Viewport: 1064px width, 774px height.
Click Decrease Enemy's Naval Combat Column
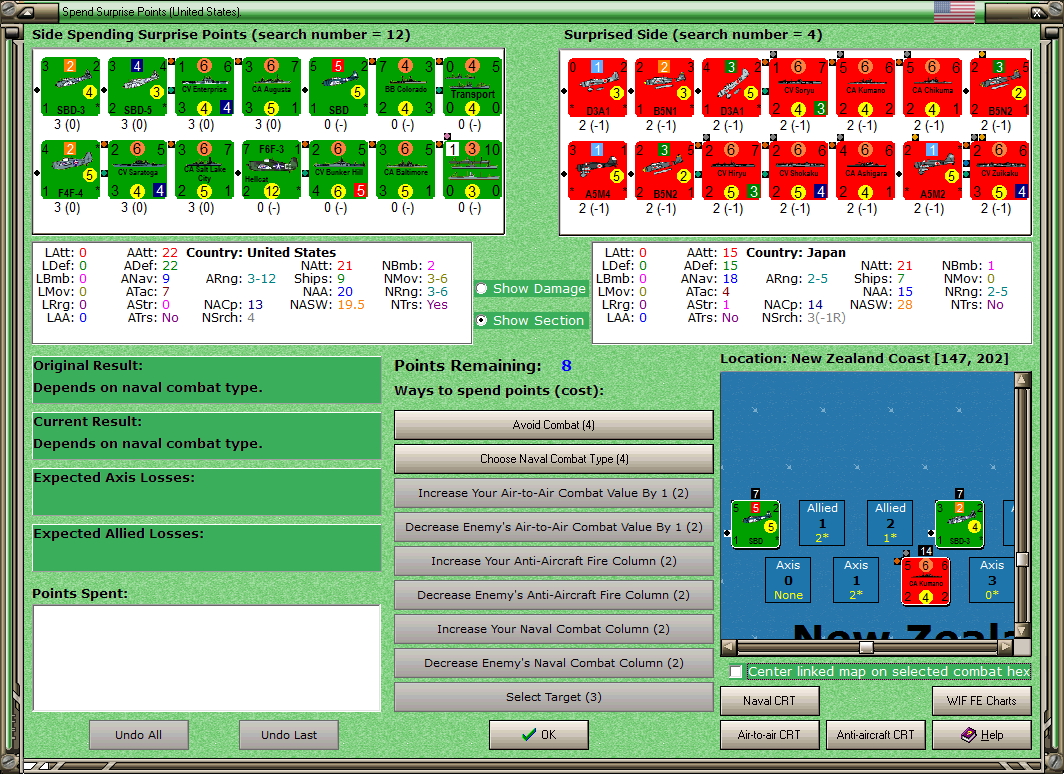(554, 663)
